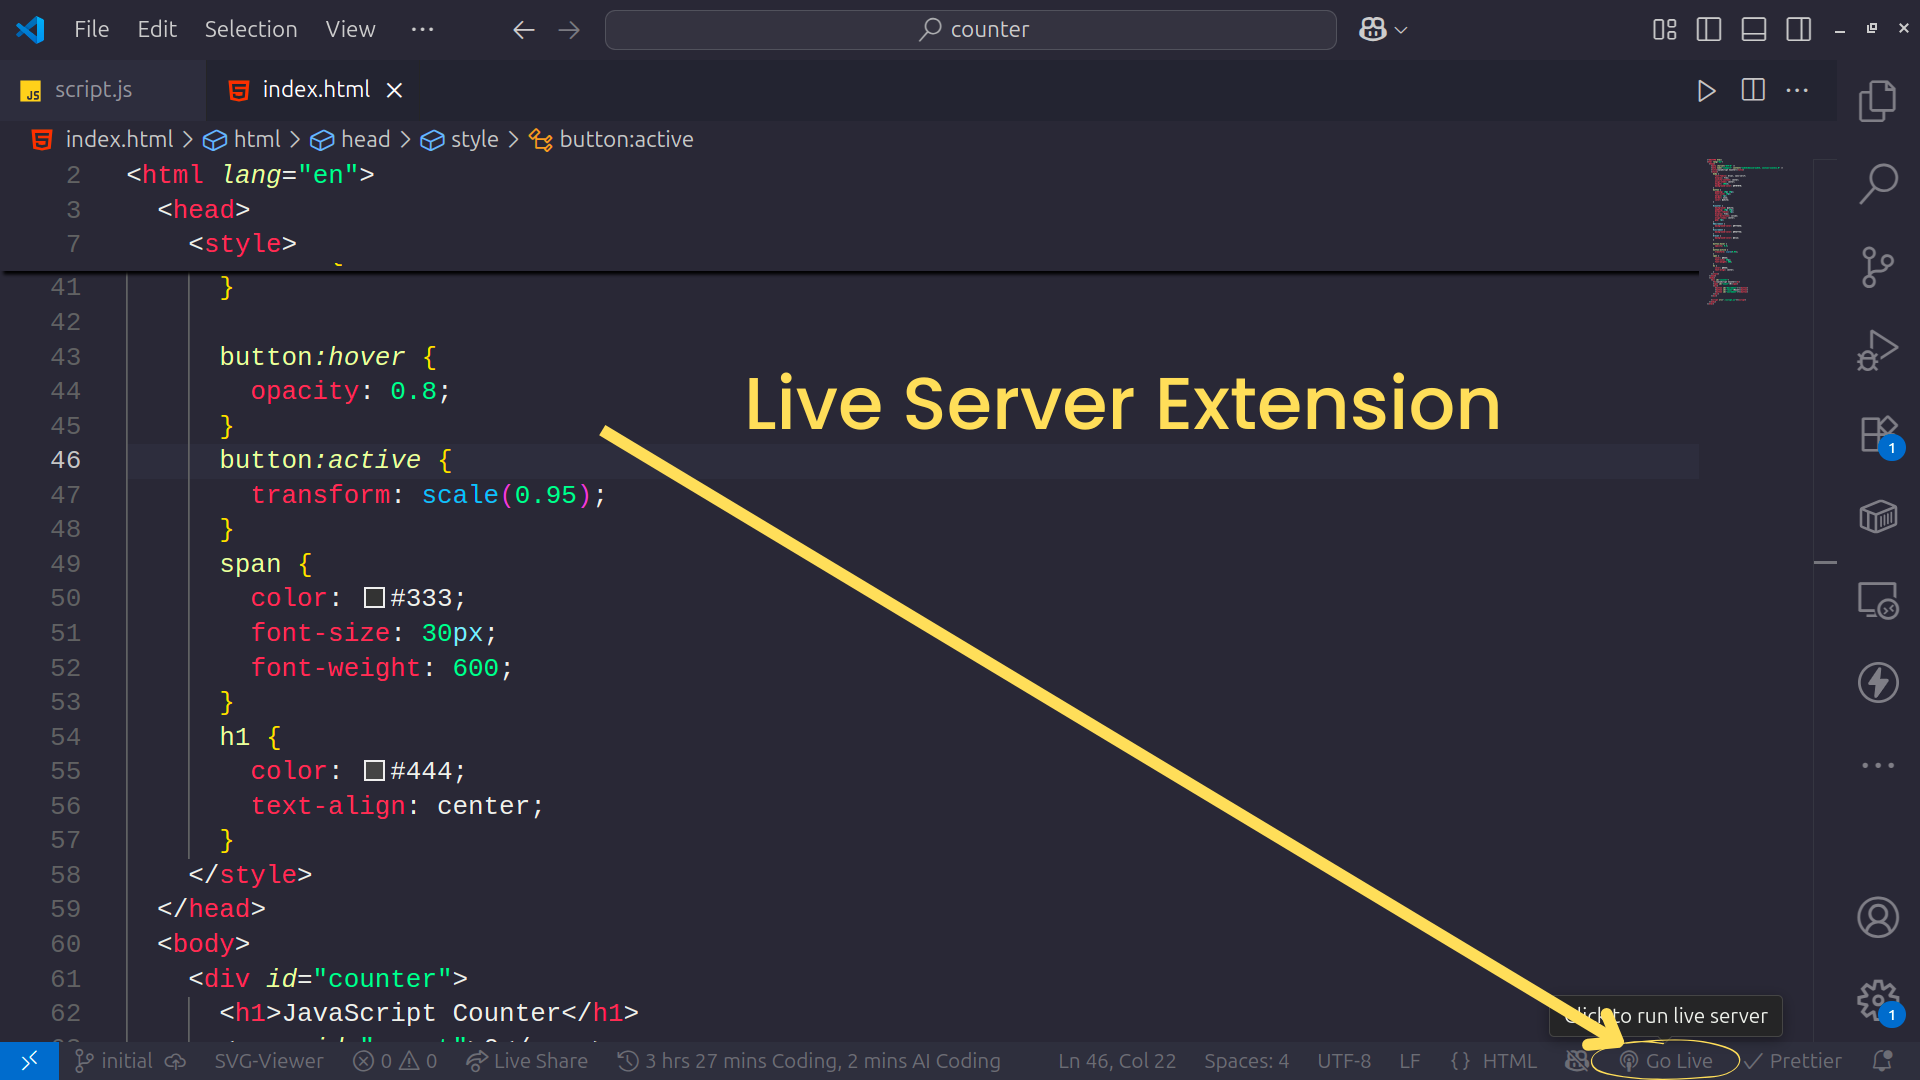Open the Extensions view

point(1877,435)
